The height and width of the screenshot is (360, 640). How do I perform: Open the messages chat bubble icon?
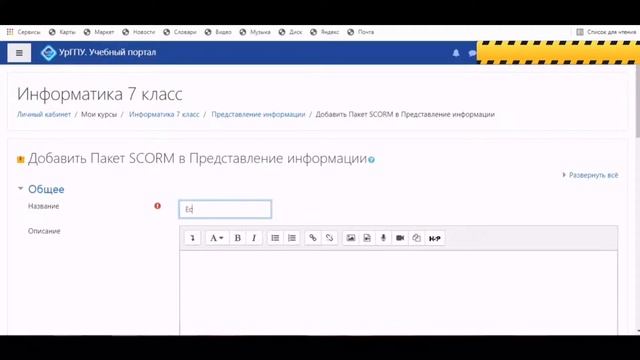click(472, 53)
